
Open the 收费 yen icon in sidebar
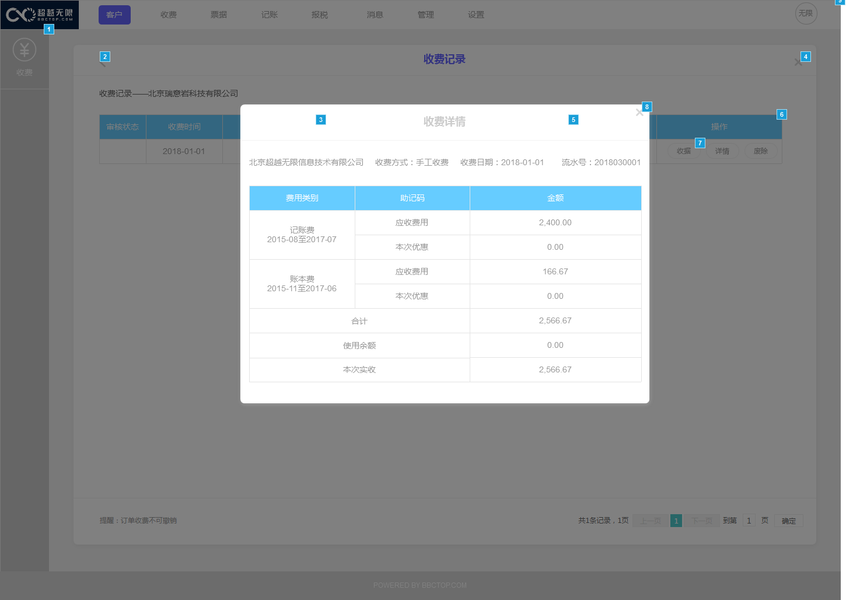pyautogui.click(x=24, y=50)
